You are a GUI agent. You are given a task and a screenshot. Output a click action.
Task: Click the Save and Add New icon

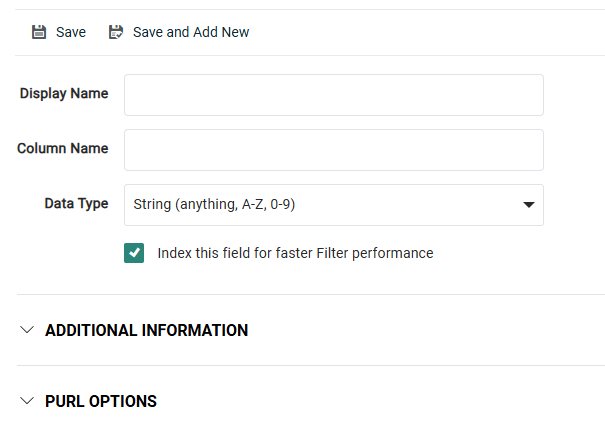[116, 32]
